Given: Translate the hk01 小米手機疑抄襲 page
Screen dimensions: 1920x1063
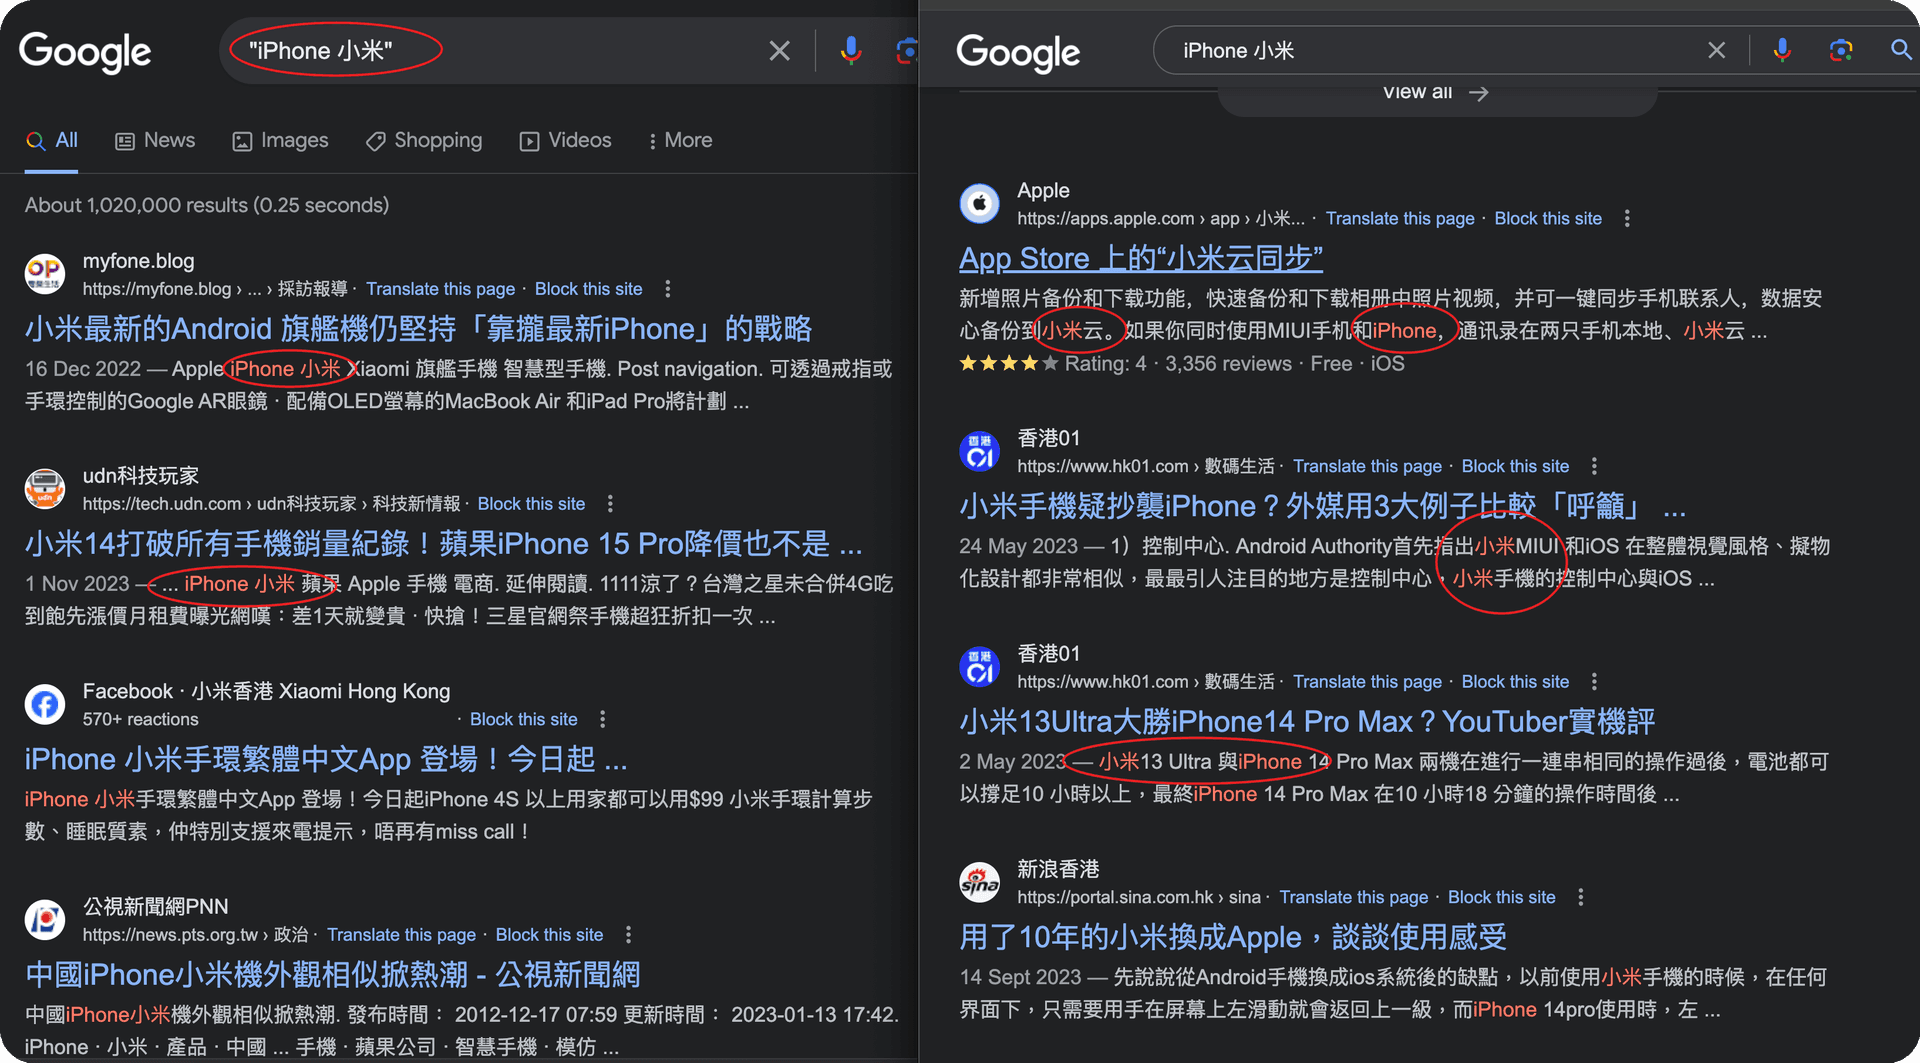Looking at the screenshot, I should [1367, 466].
